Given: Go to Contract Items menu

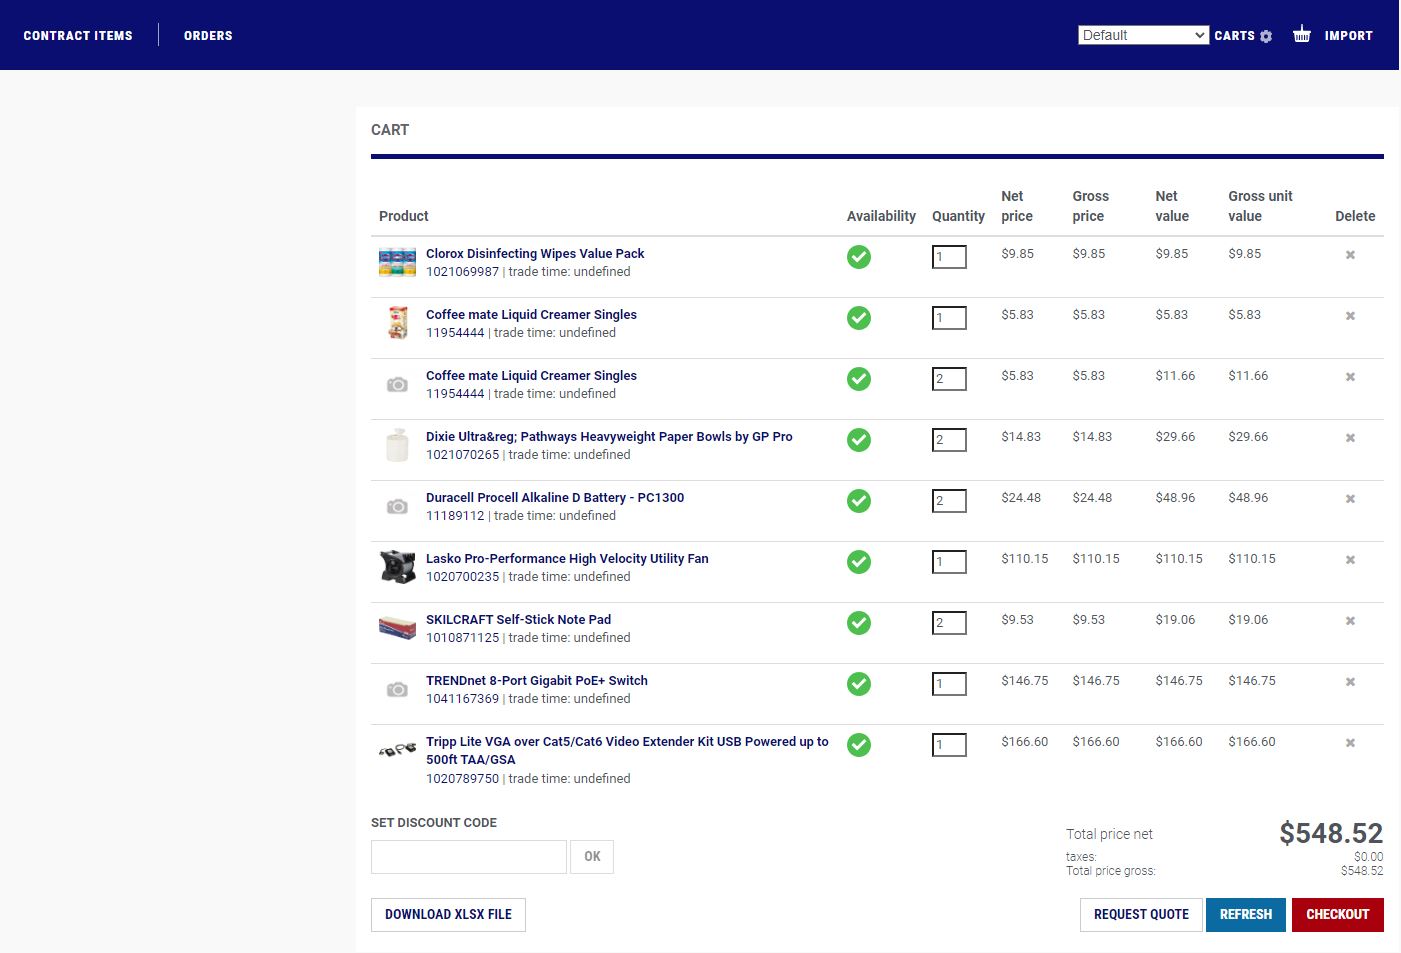Looking at the screenshot, I should pyautogui.click(x=78, y=36).
